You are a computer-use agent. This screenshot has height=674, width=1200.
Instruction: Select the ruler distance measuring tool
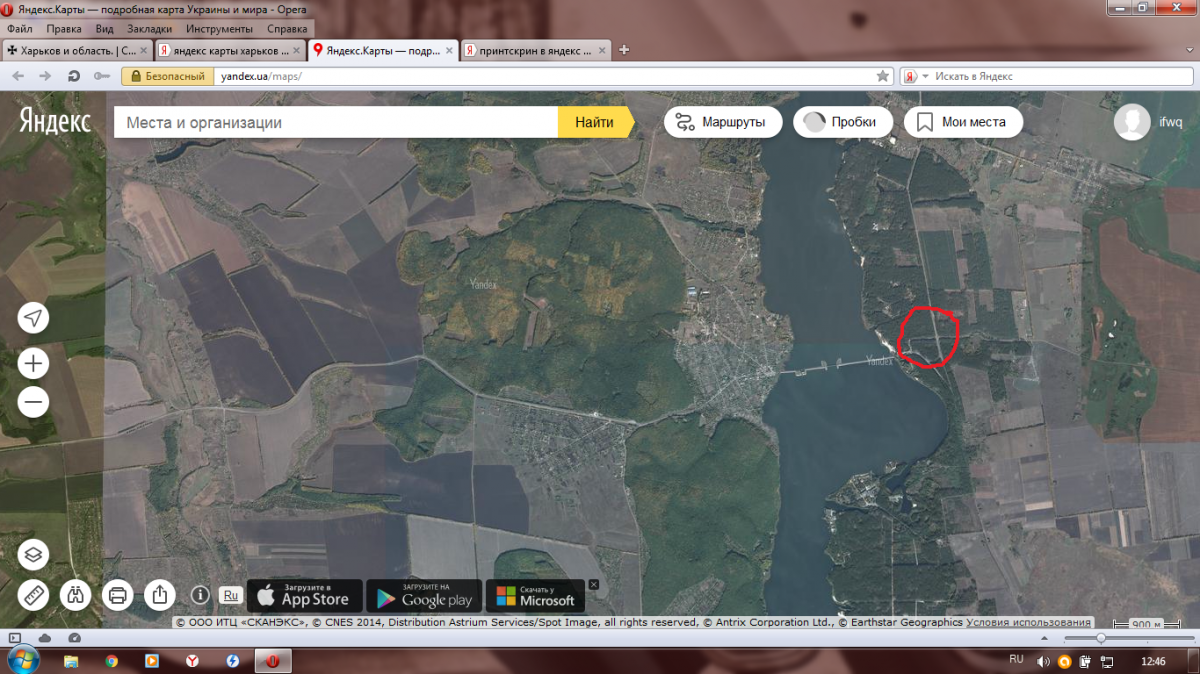coord(33,595)
